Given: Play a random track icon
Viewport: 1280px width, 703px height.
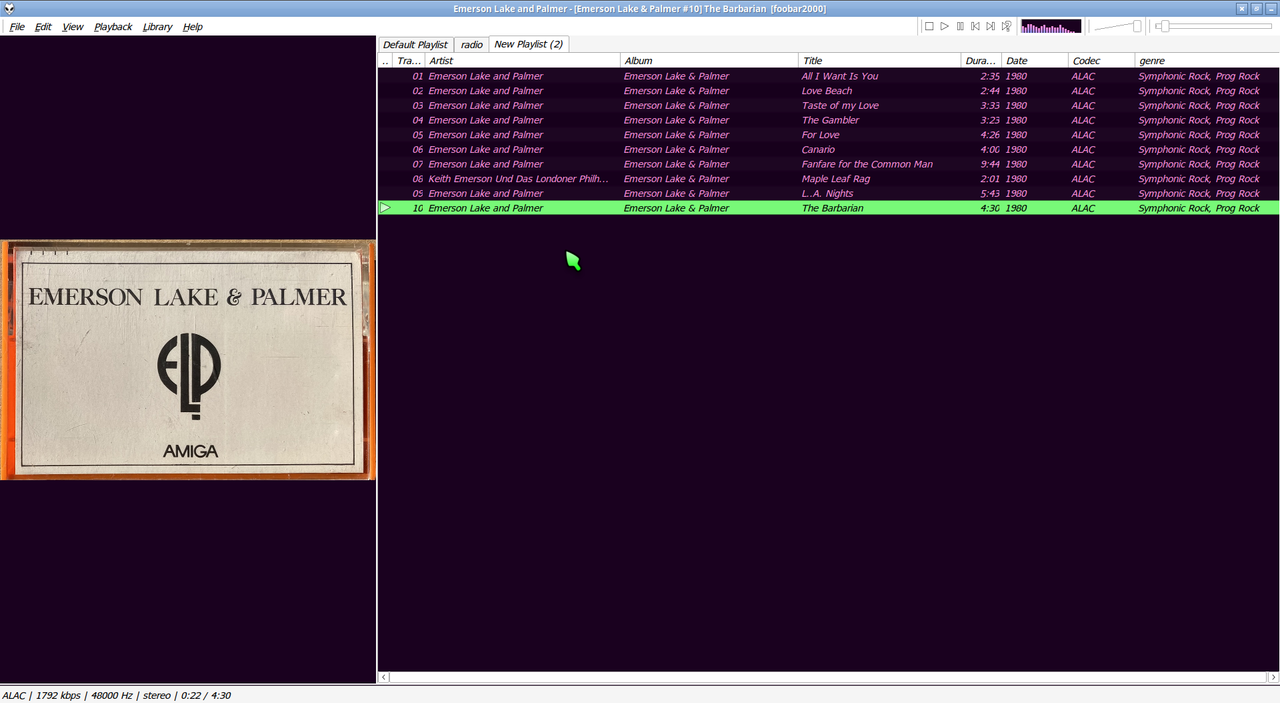Looking at the screenshot, I should 1006,26.
